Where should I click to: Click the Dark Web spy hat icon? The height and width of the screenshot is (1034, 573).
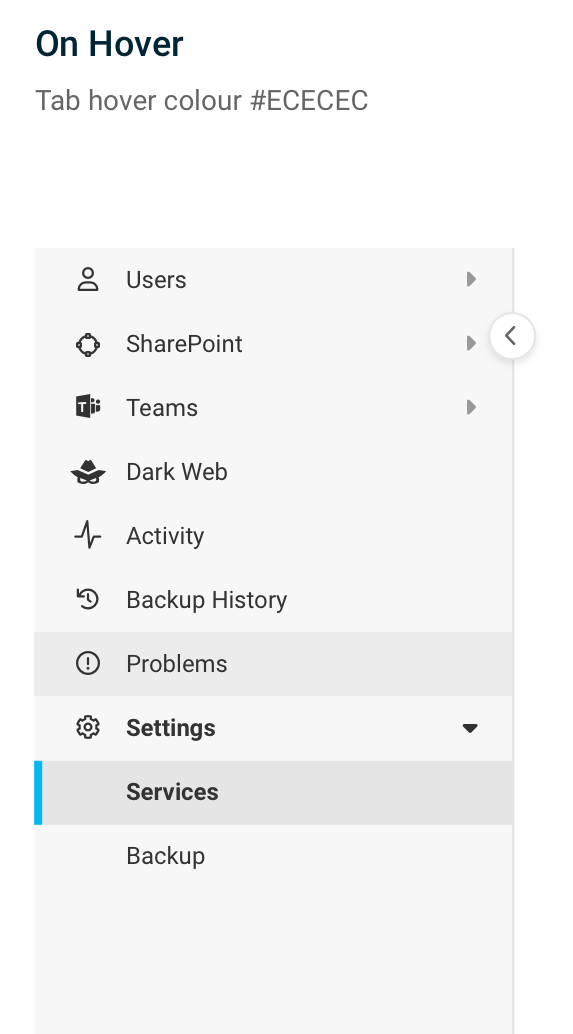(88, 472)
